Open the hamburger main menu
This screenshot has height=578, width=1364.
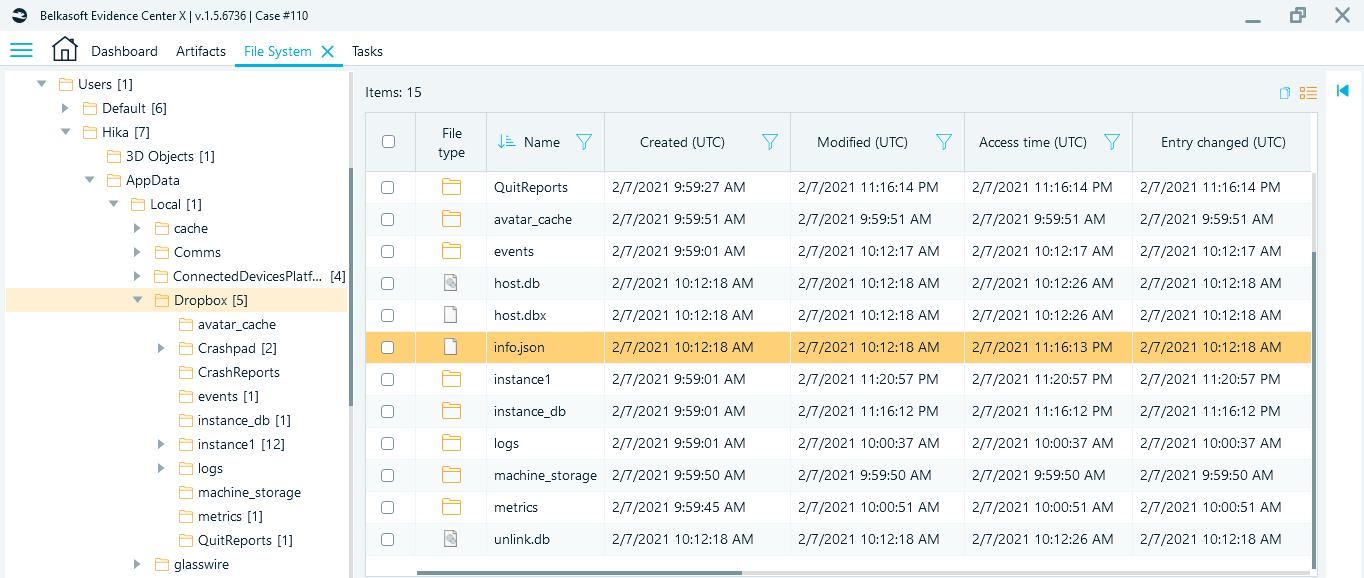point(21,50)
